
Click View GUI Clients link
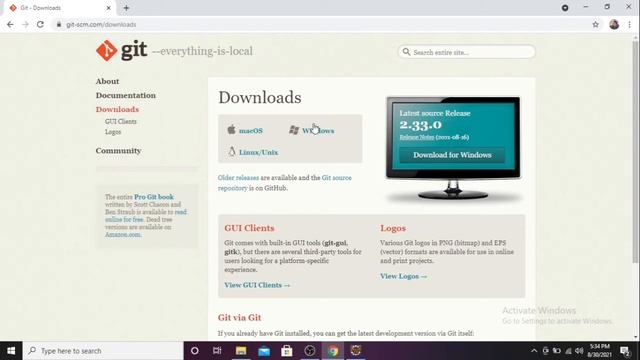pos(257,285)
